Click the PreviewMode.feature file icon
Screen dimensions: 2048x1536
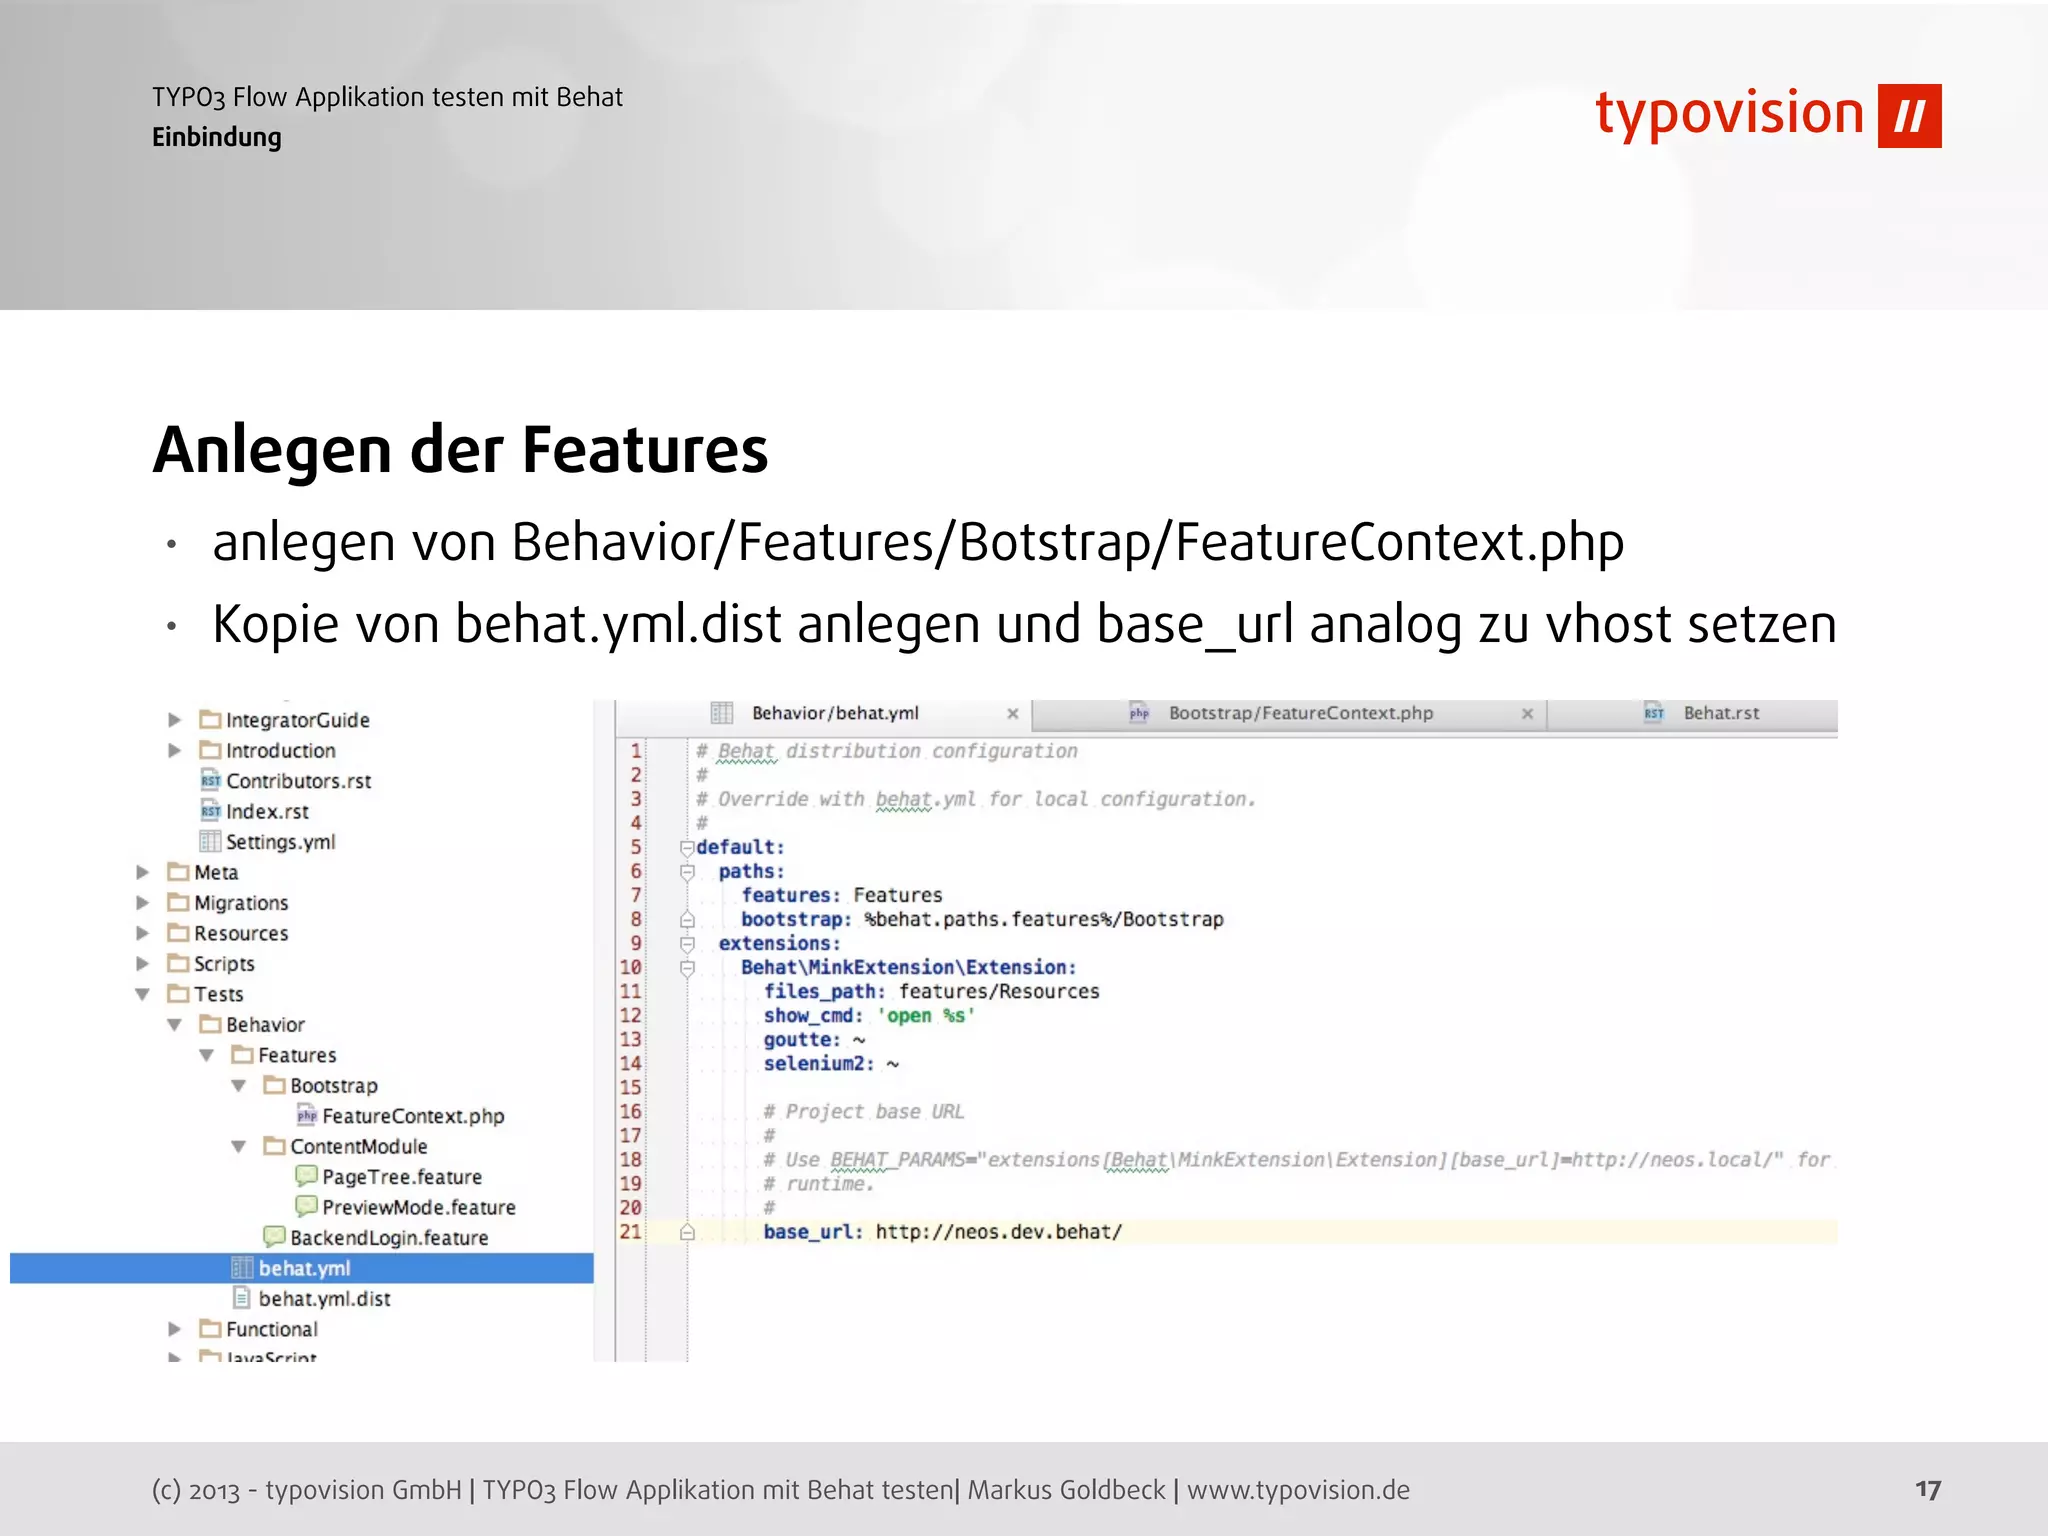[306, 1207]
